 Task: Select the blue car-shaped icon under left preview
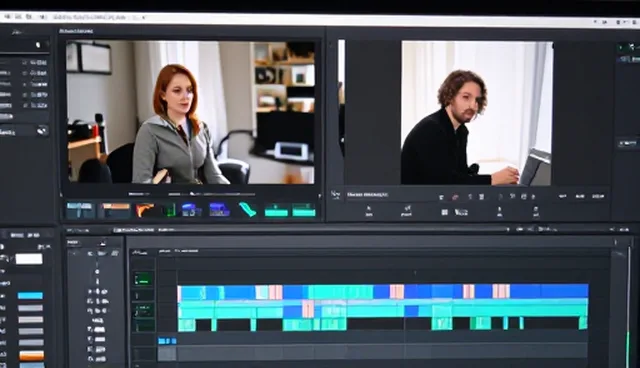point(191,210)
